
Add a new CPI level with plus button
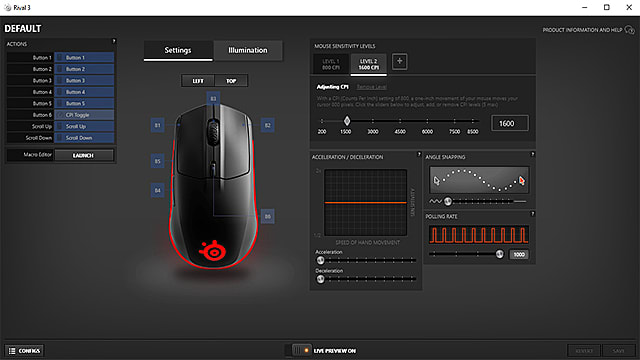[x=400, y=61]
